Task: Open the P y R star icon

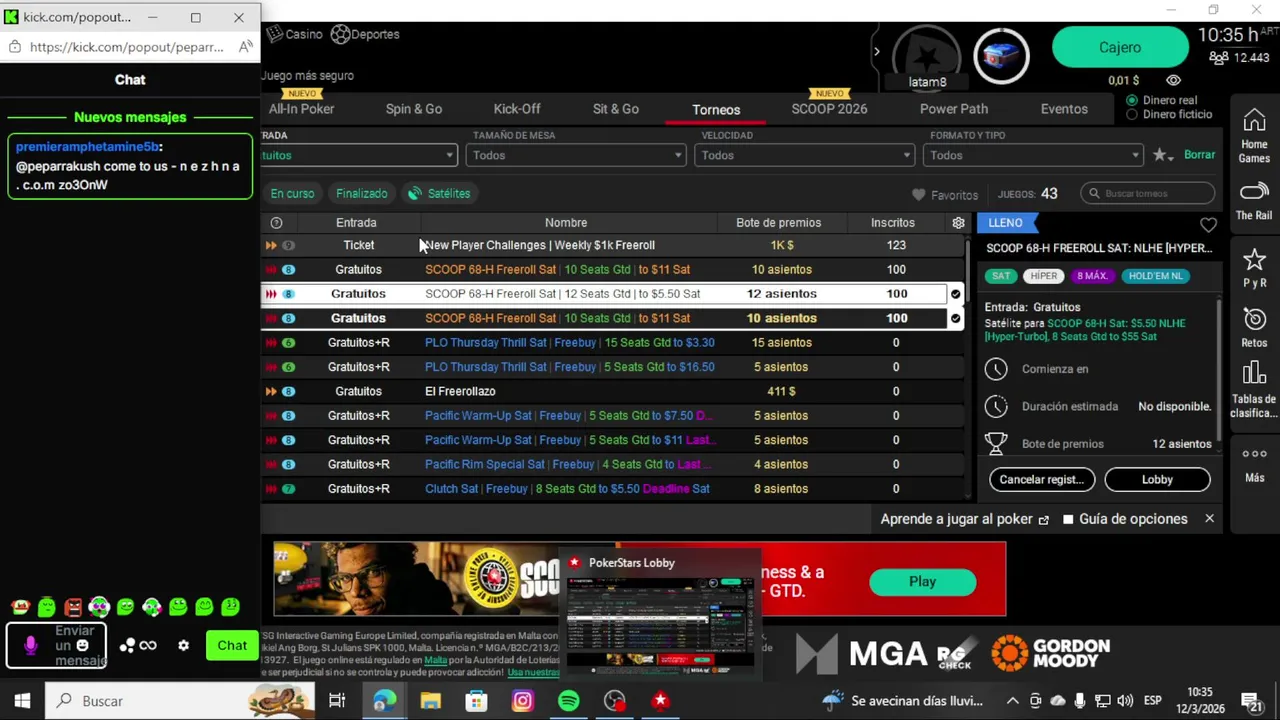Action: [x=1254, y=259]
